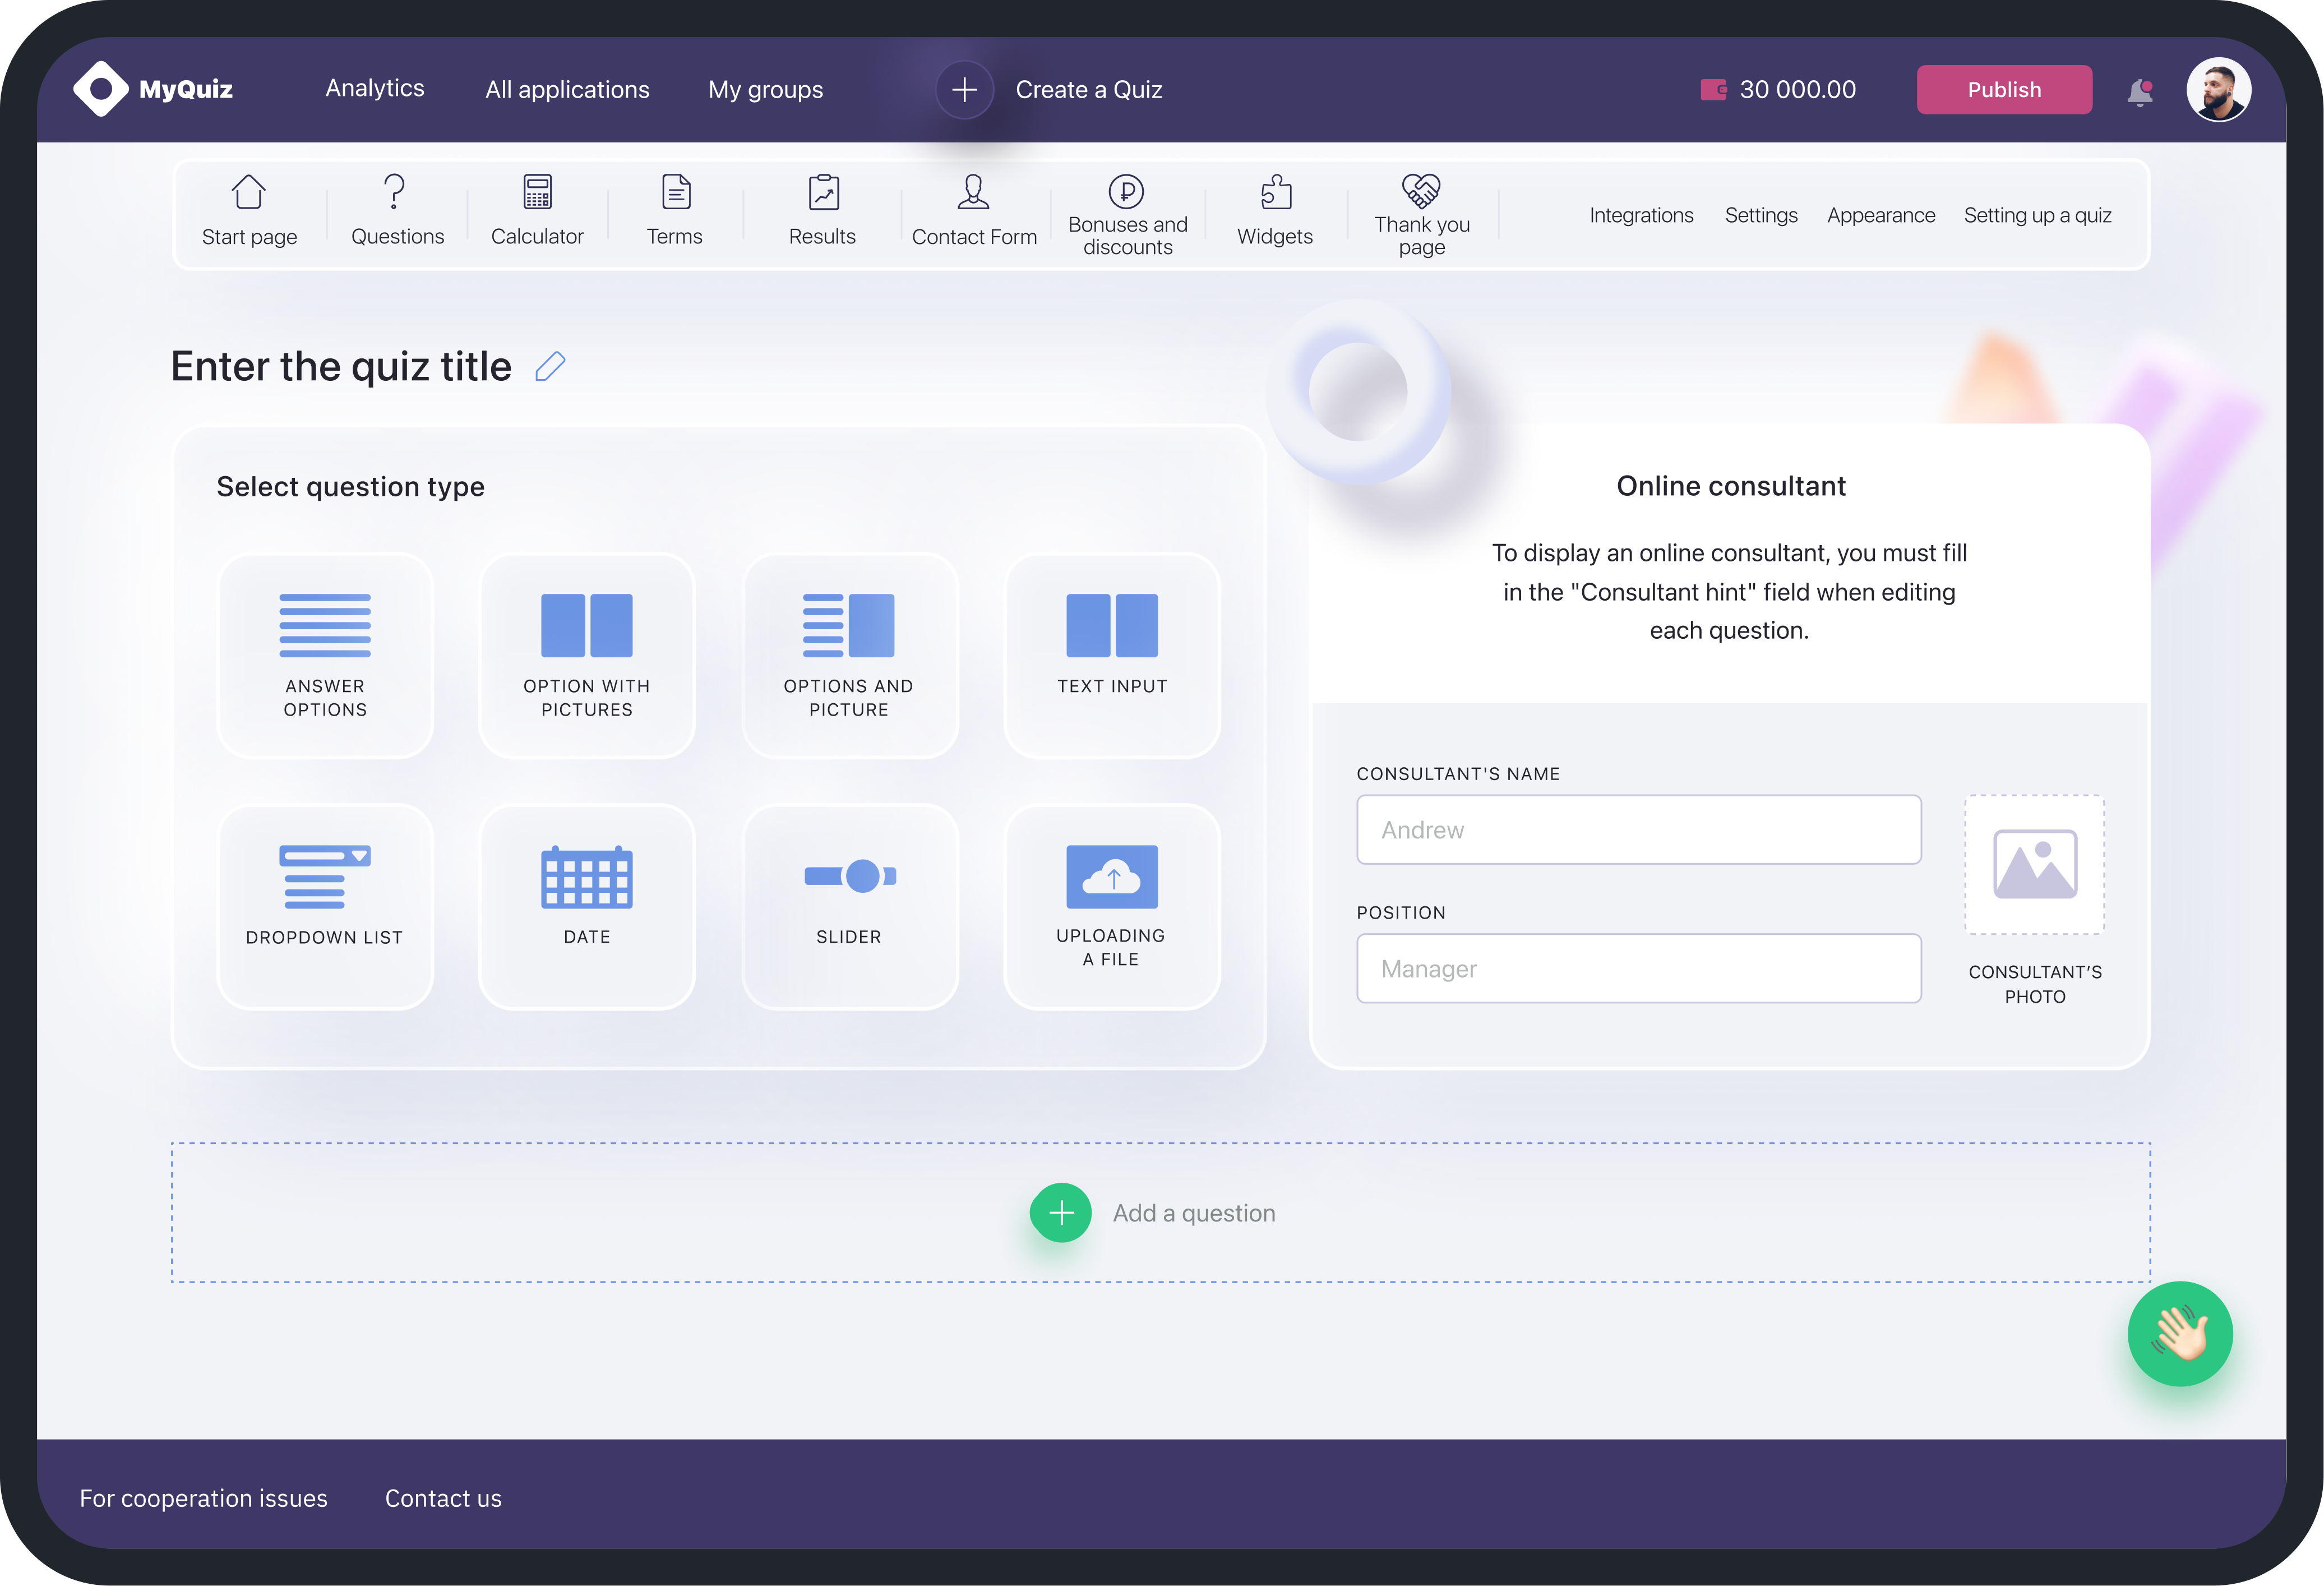The height and width of the screenshot is (1586, 2324).
Task: Select Uploading a file question type
Action: (1111, 906)
